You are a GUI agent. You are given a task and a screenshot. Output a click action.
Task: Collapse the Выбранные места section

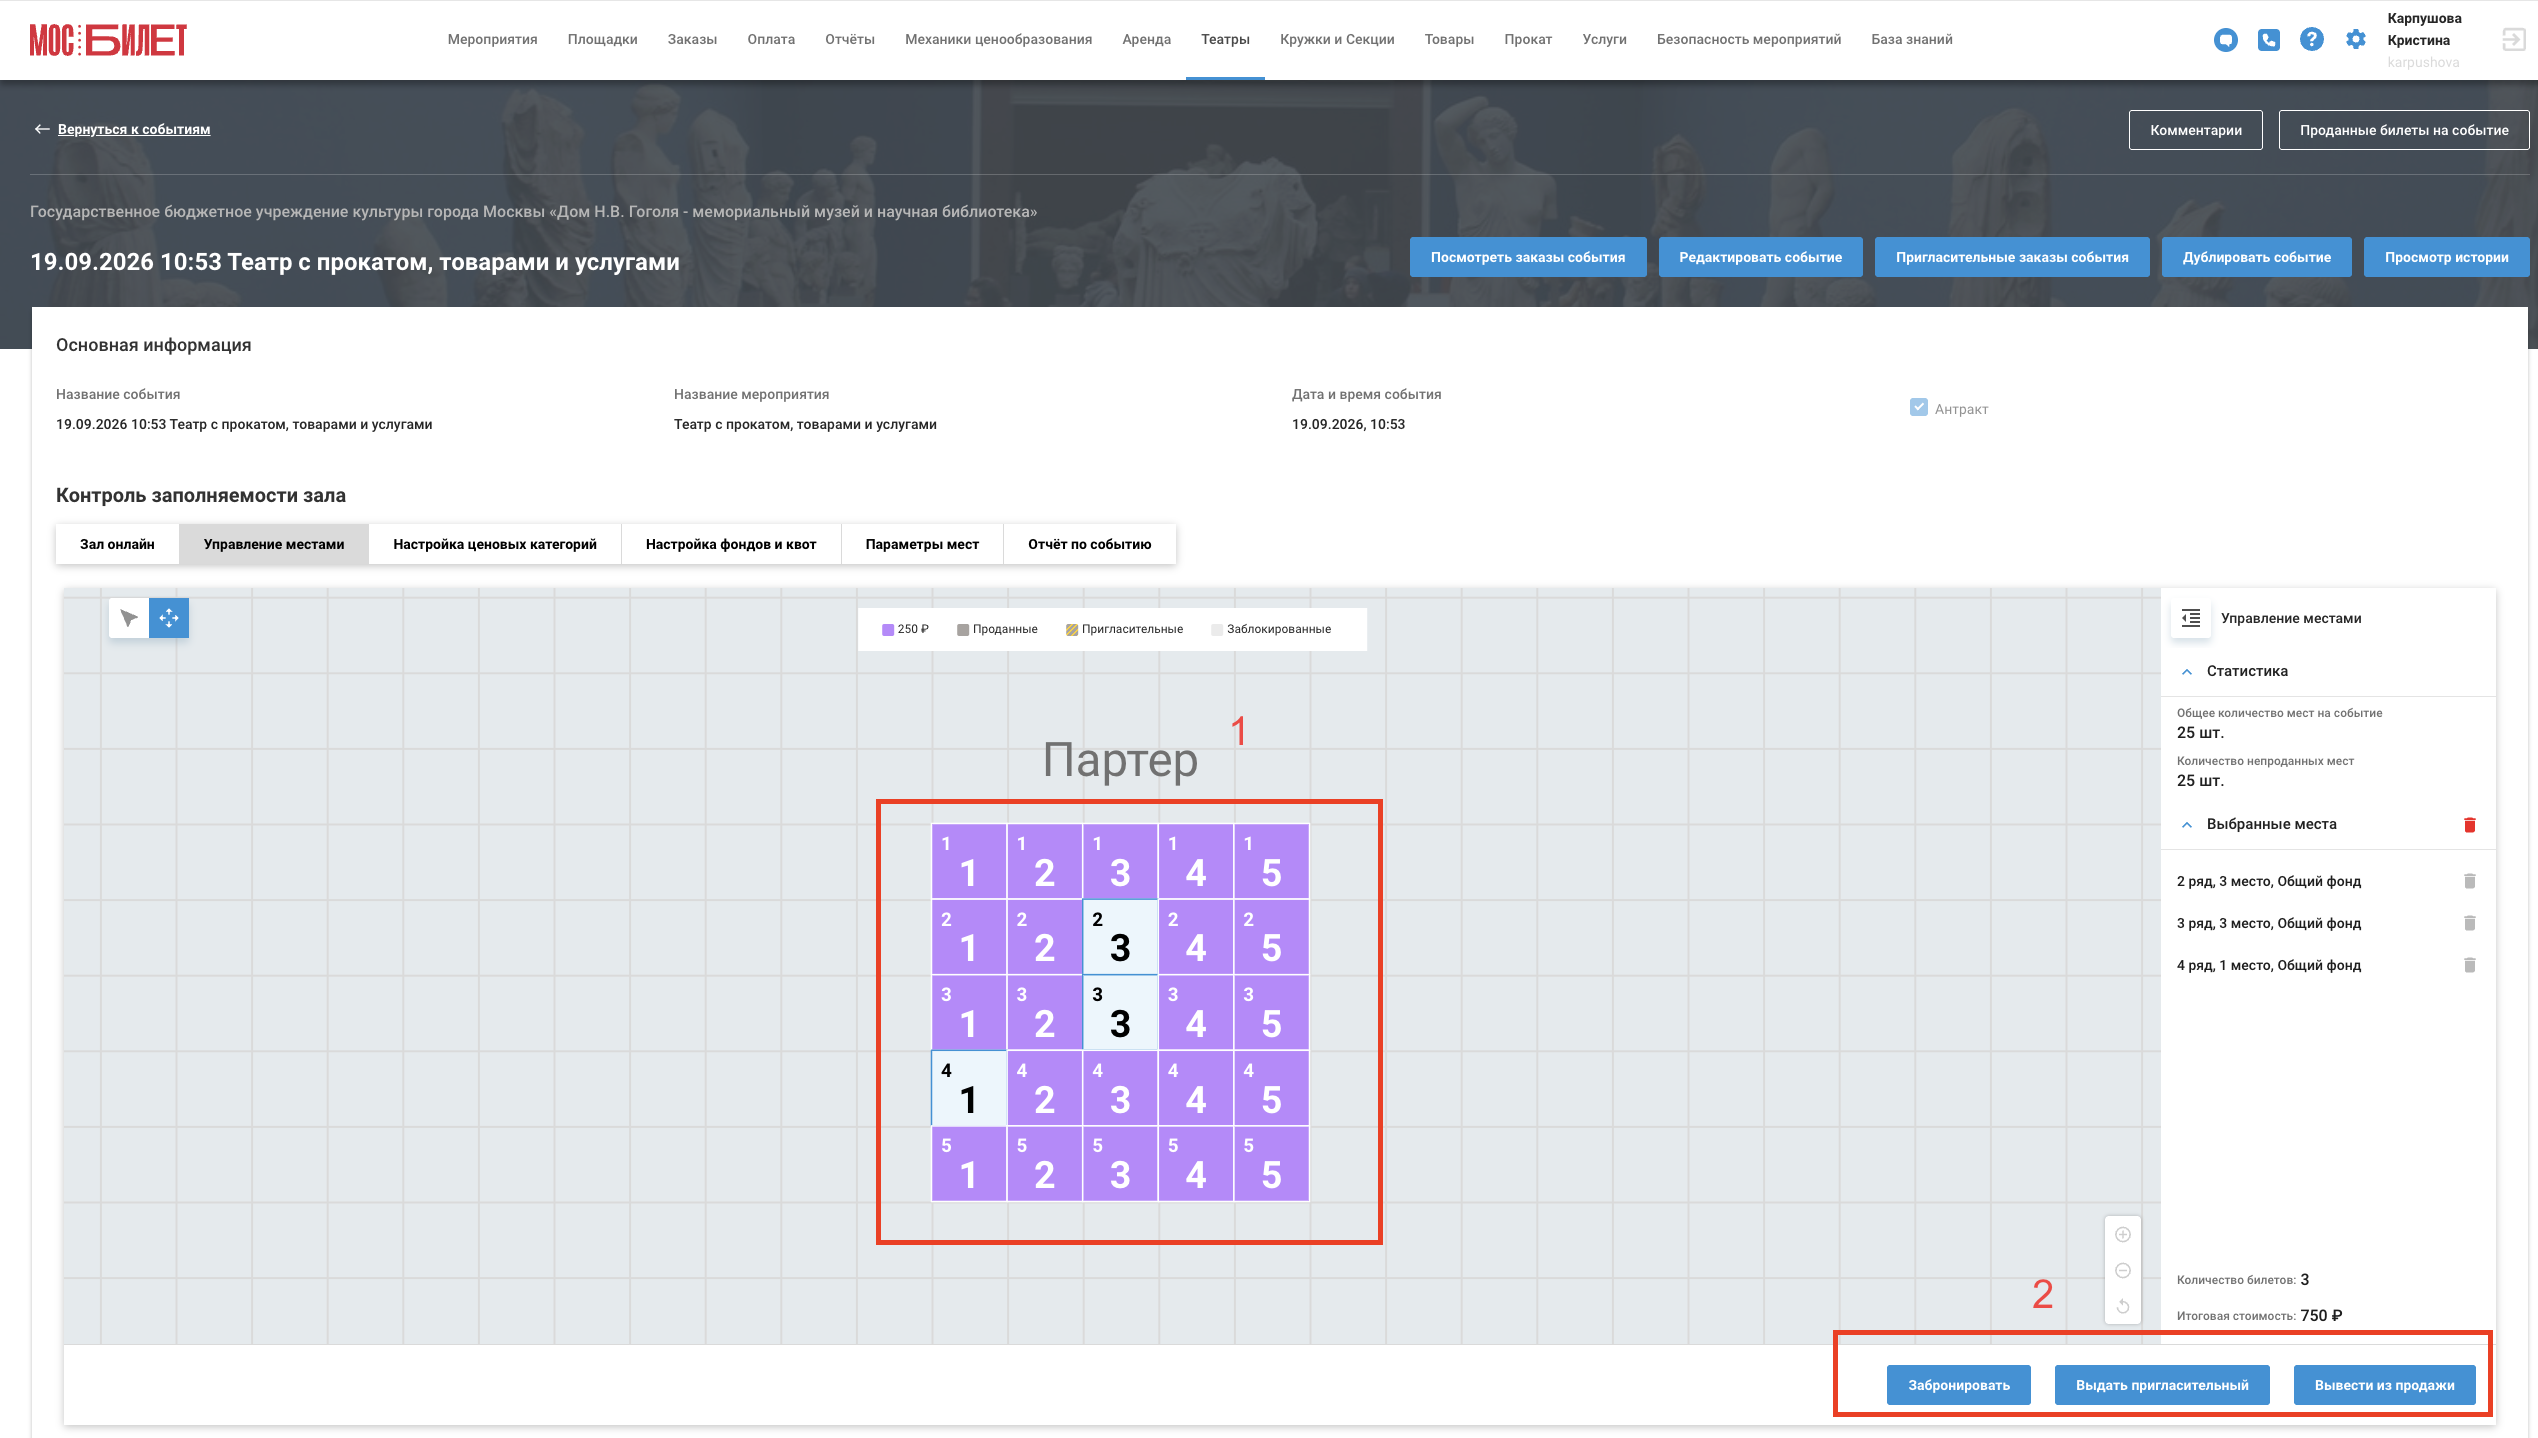(x=2187, y=825)
